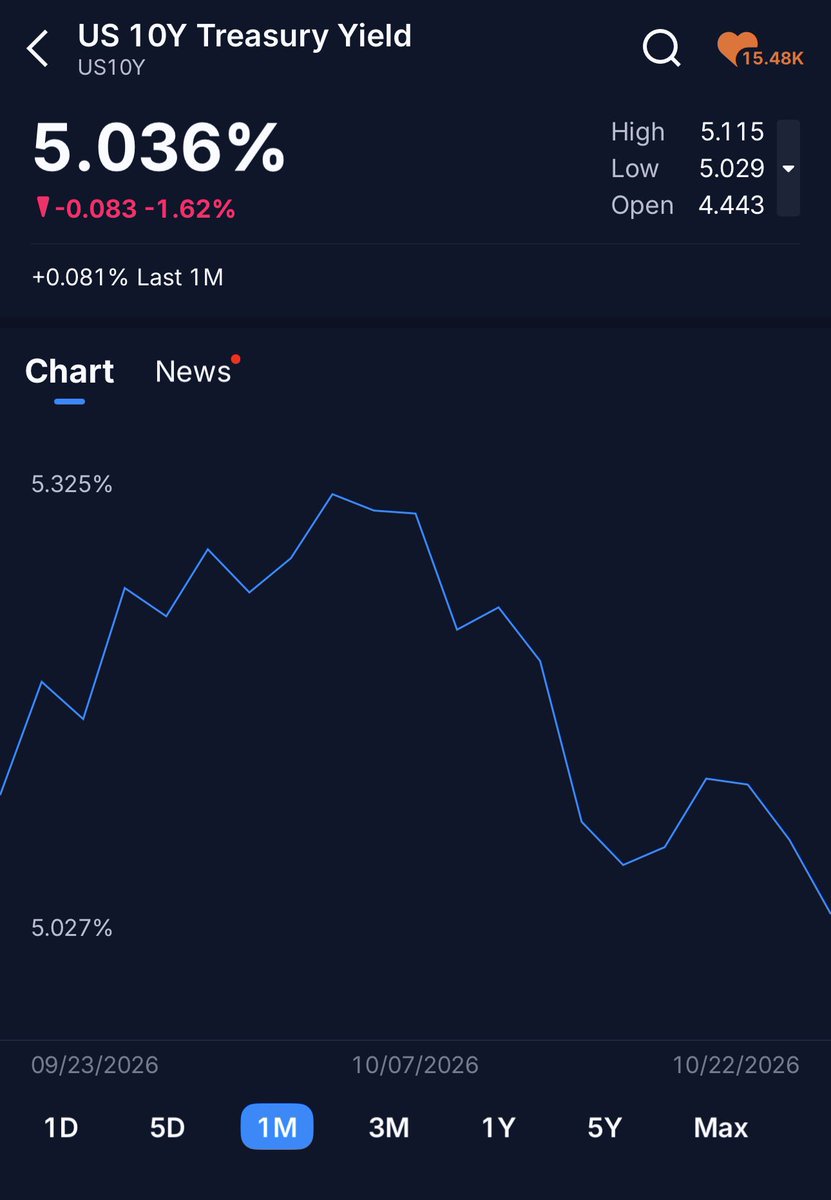The height and width of the screenshot is (1200, 831).
Task: Go back using the left arrow
Action: coord(38,48)
